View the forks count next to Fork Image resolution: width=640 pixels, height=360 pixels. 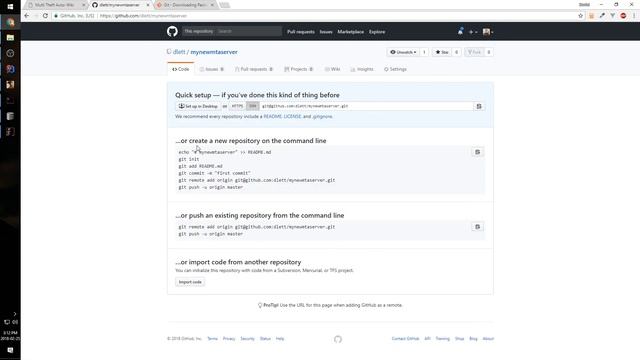pos(489,52)
